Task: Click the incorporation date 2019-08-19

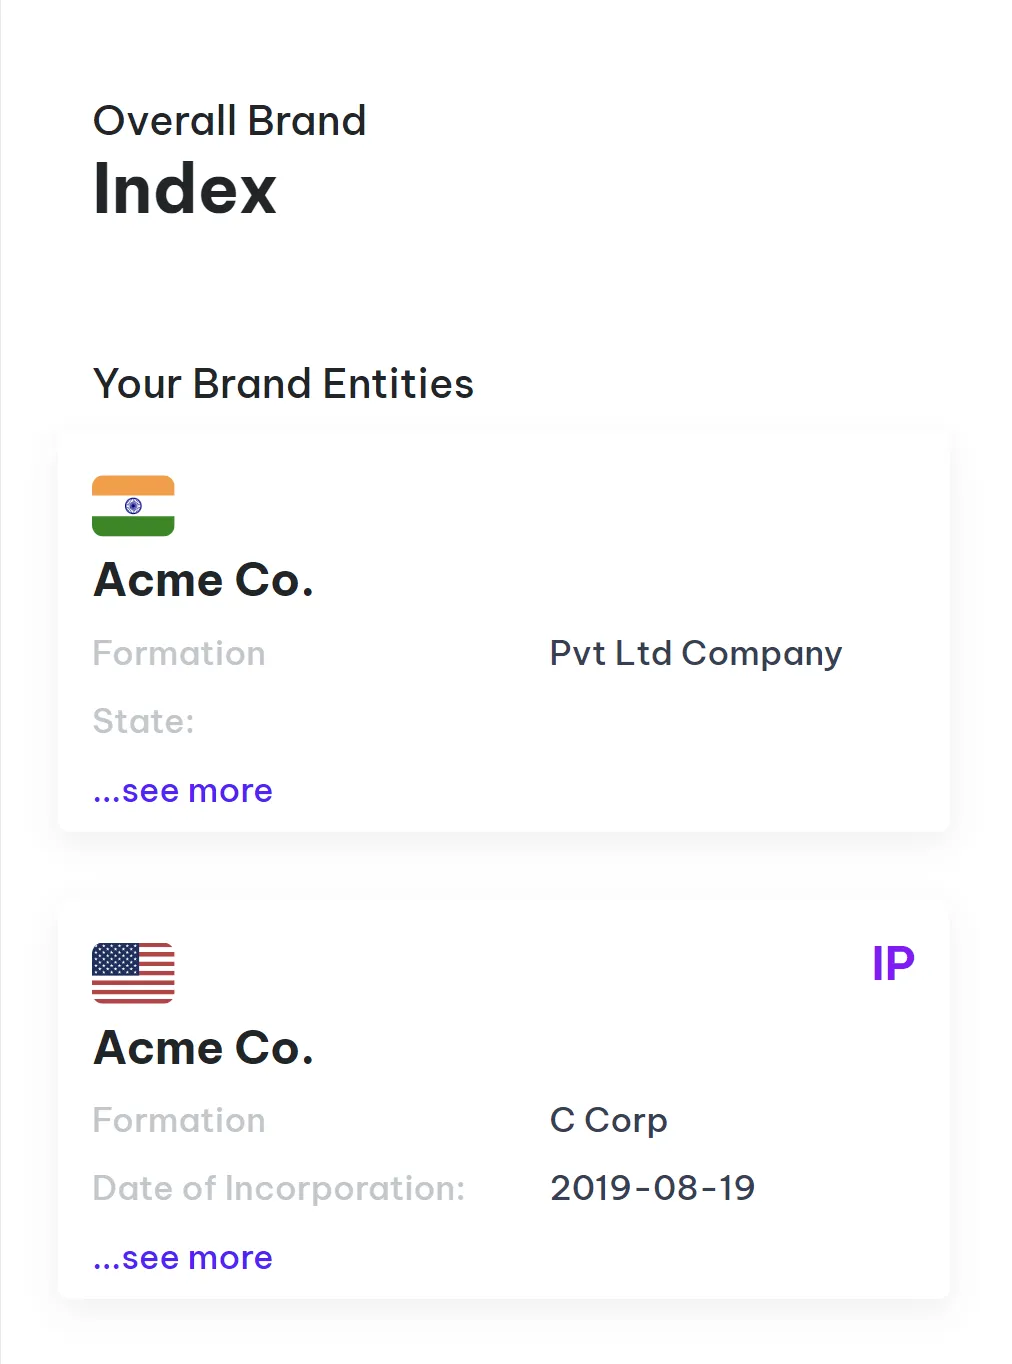Action: pos(652,1188)
